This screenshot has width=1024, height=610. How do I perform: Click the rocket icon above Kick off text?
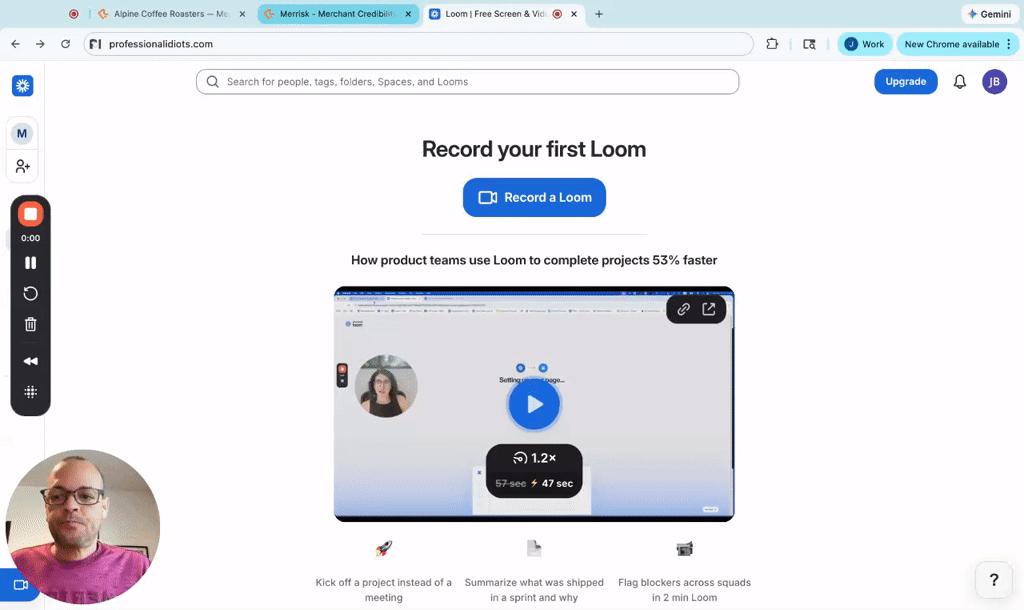click(383, 549)
